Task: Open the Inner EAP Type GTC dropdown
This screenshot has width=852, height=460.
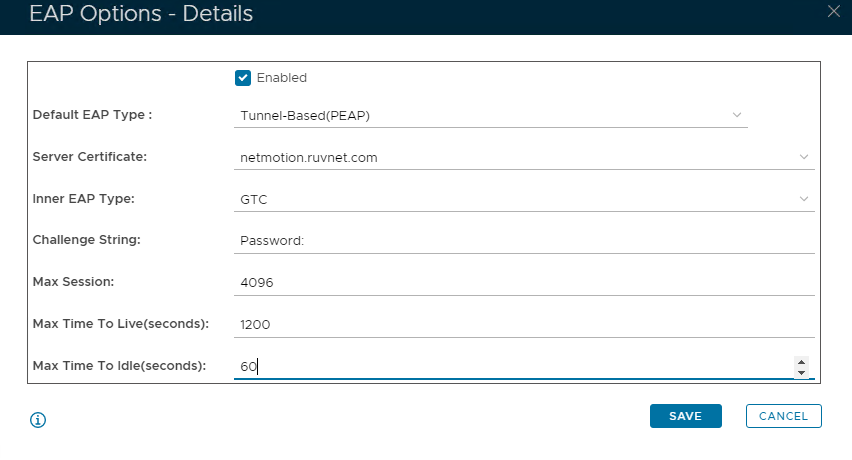Action: point(525,199)
